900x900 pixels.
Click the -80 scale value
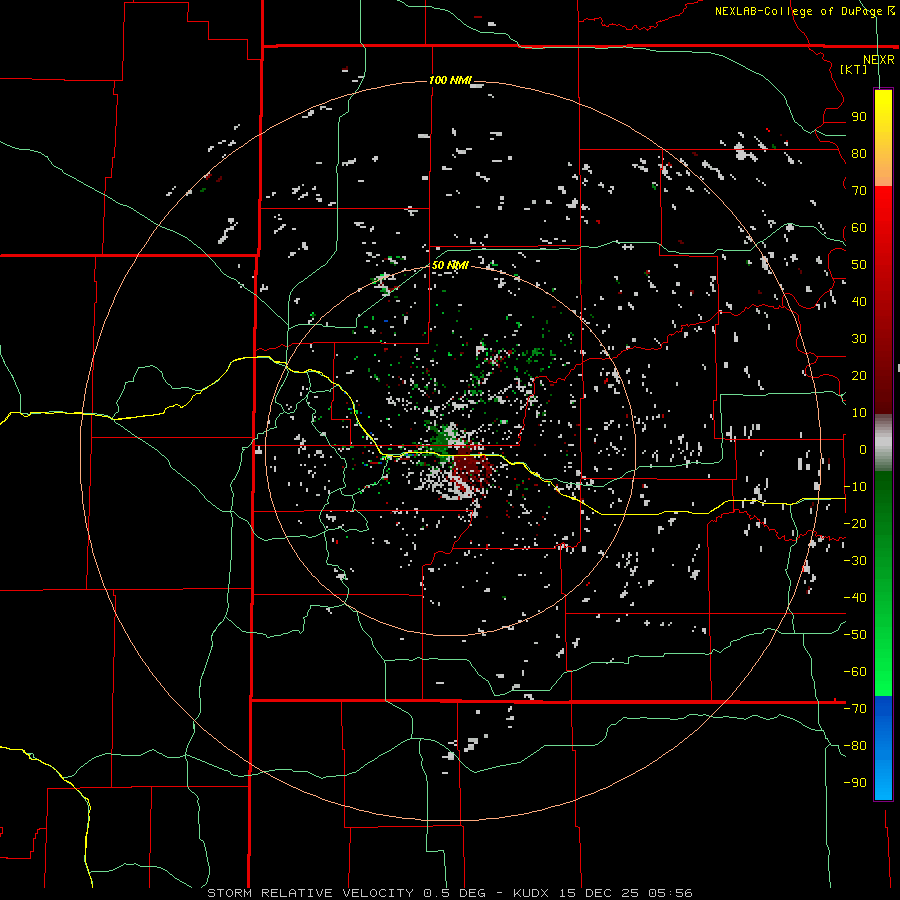(855, 746)
